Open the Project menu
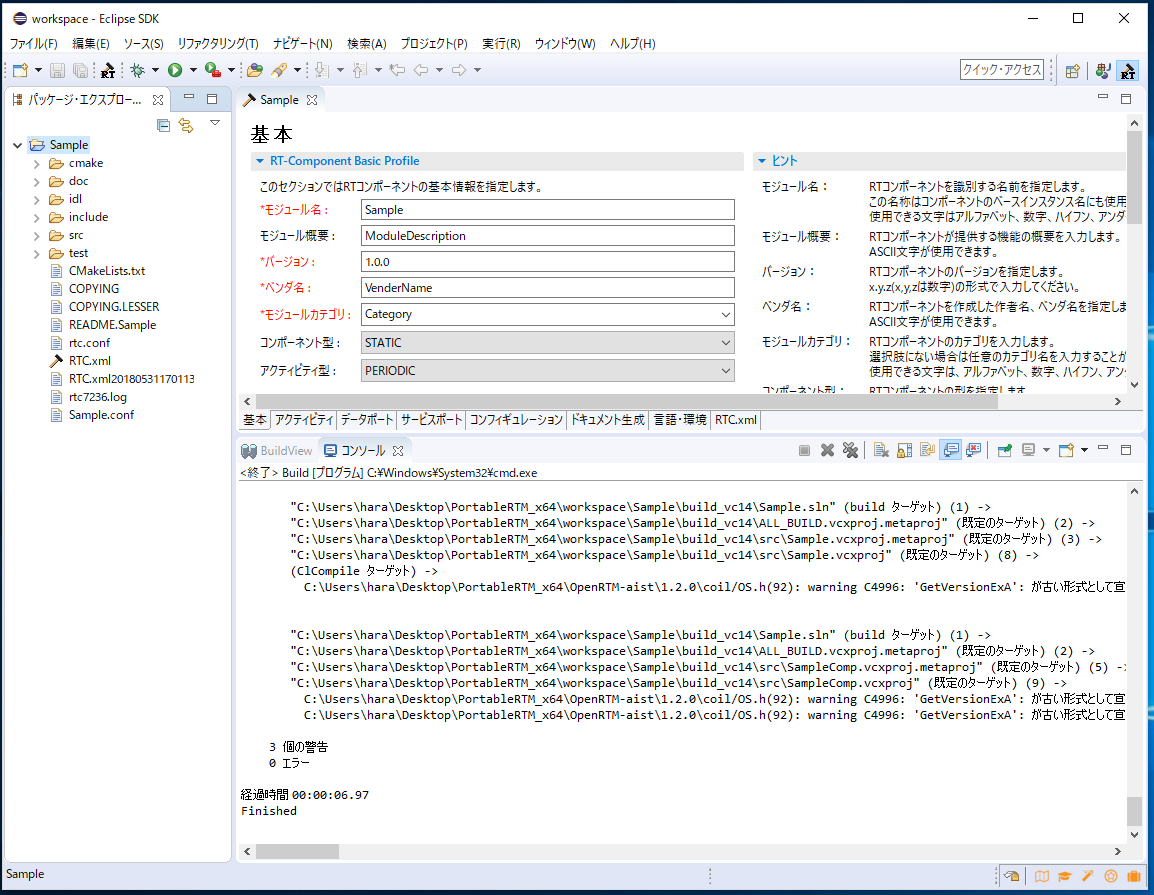1154x895 pixels. click(x=434, y=43)
